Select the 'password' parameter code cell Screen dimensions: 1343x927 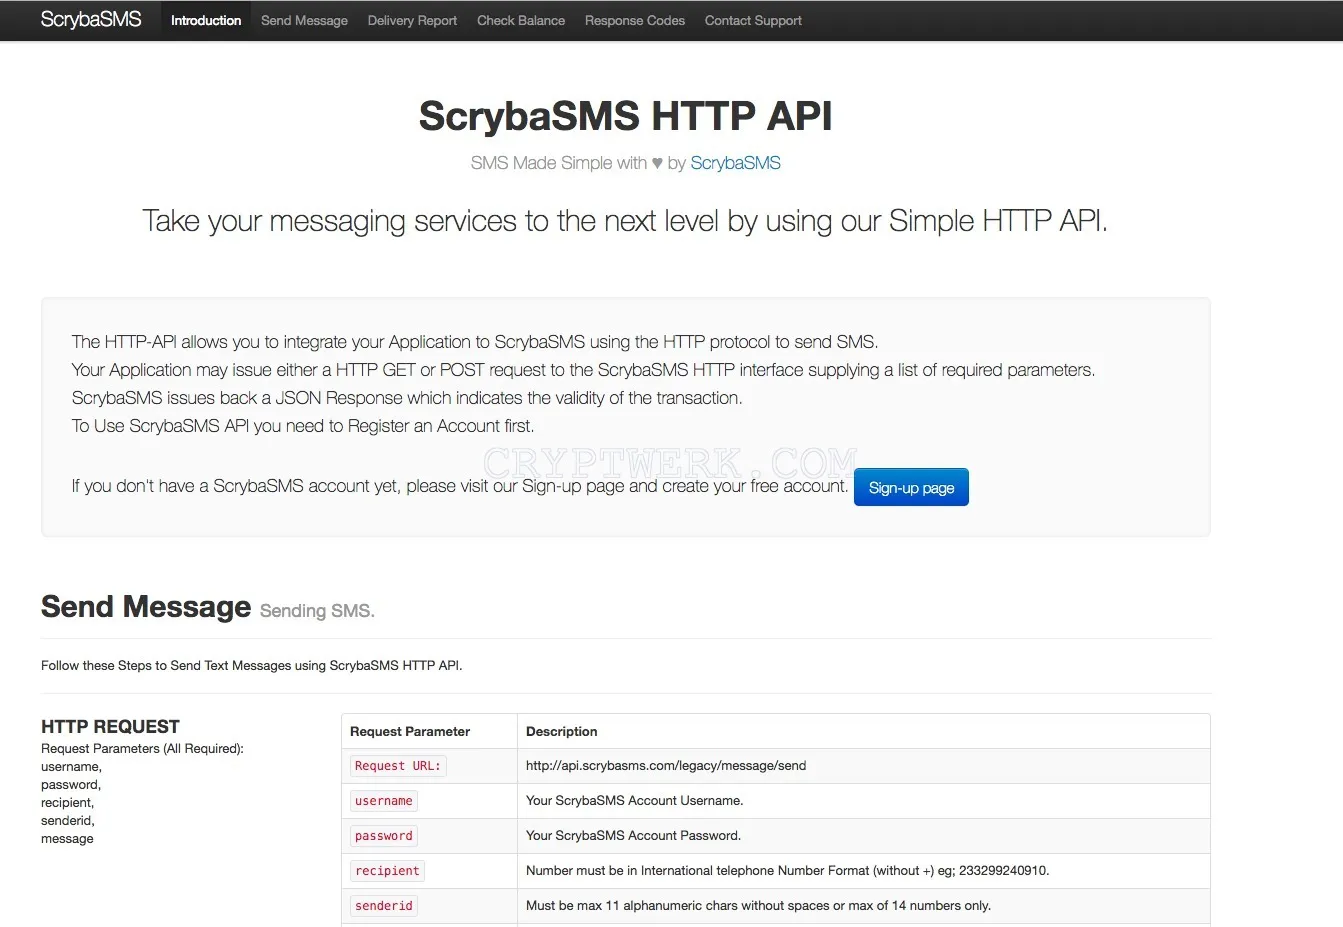click(x=384, y=836)
